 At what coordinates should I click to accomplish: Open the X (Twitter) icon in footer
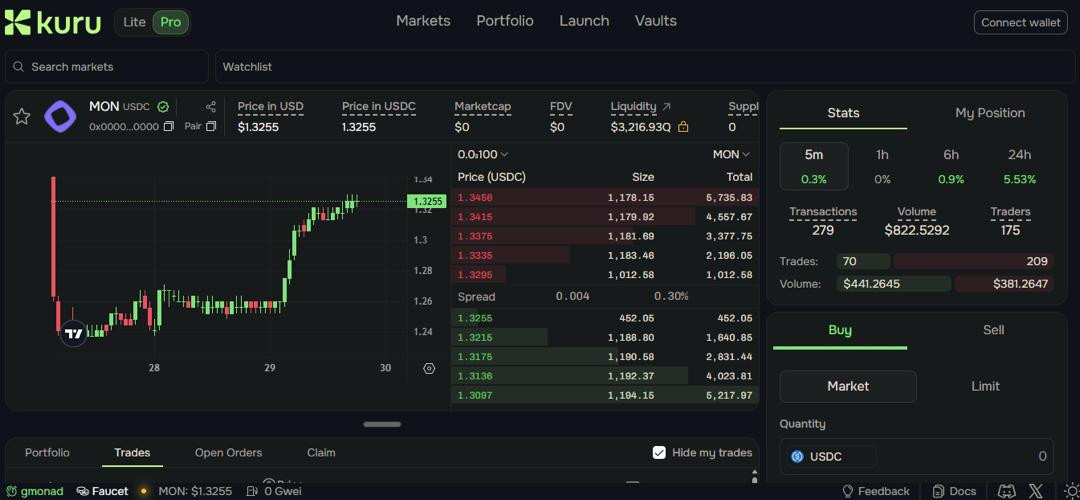tap(1035, 491)
